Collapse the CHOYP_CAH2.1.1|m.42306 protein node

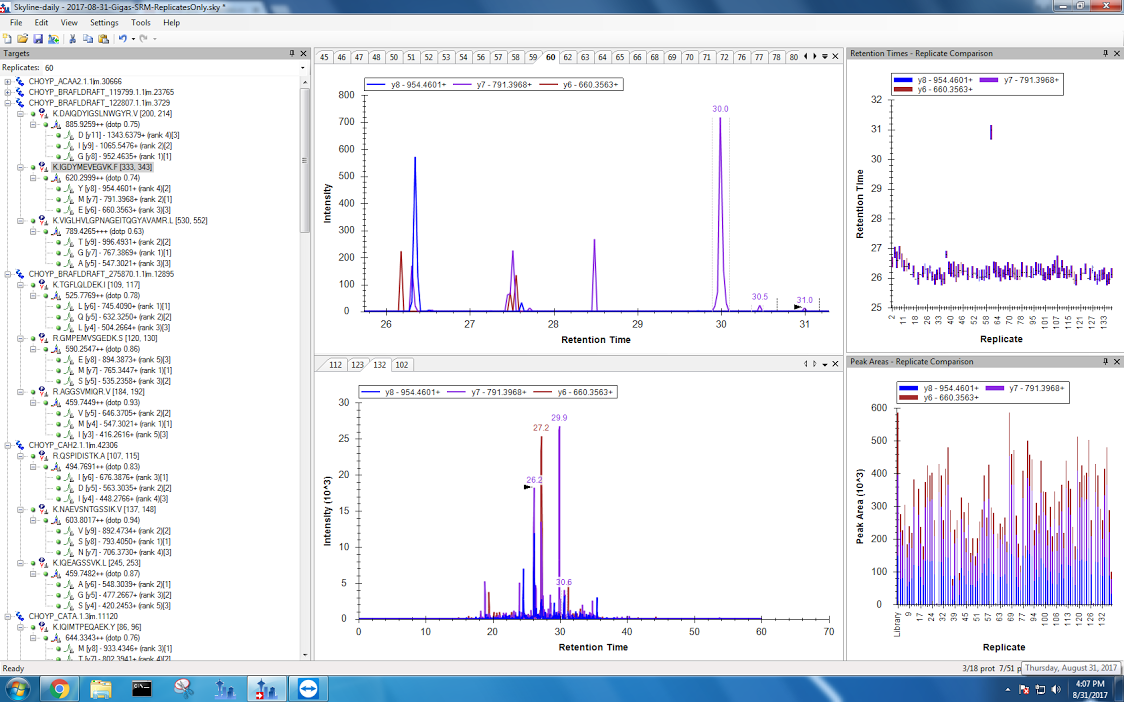[x=8, y=445]
